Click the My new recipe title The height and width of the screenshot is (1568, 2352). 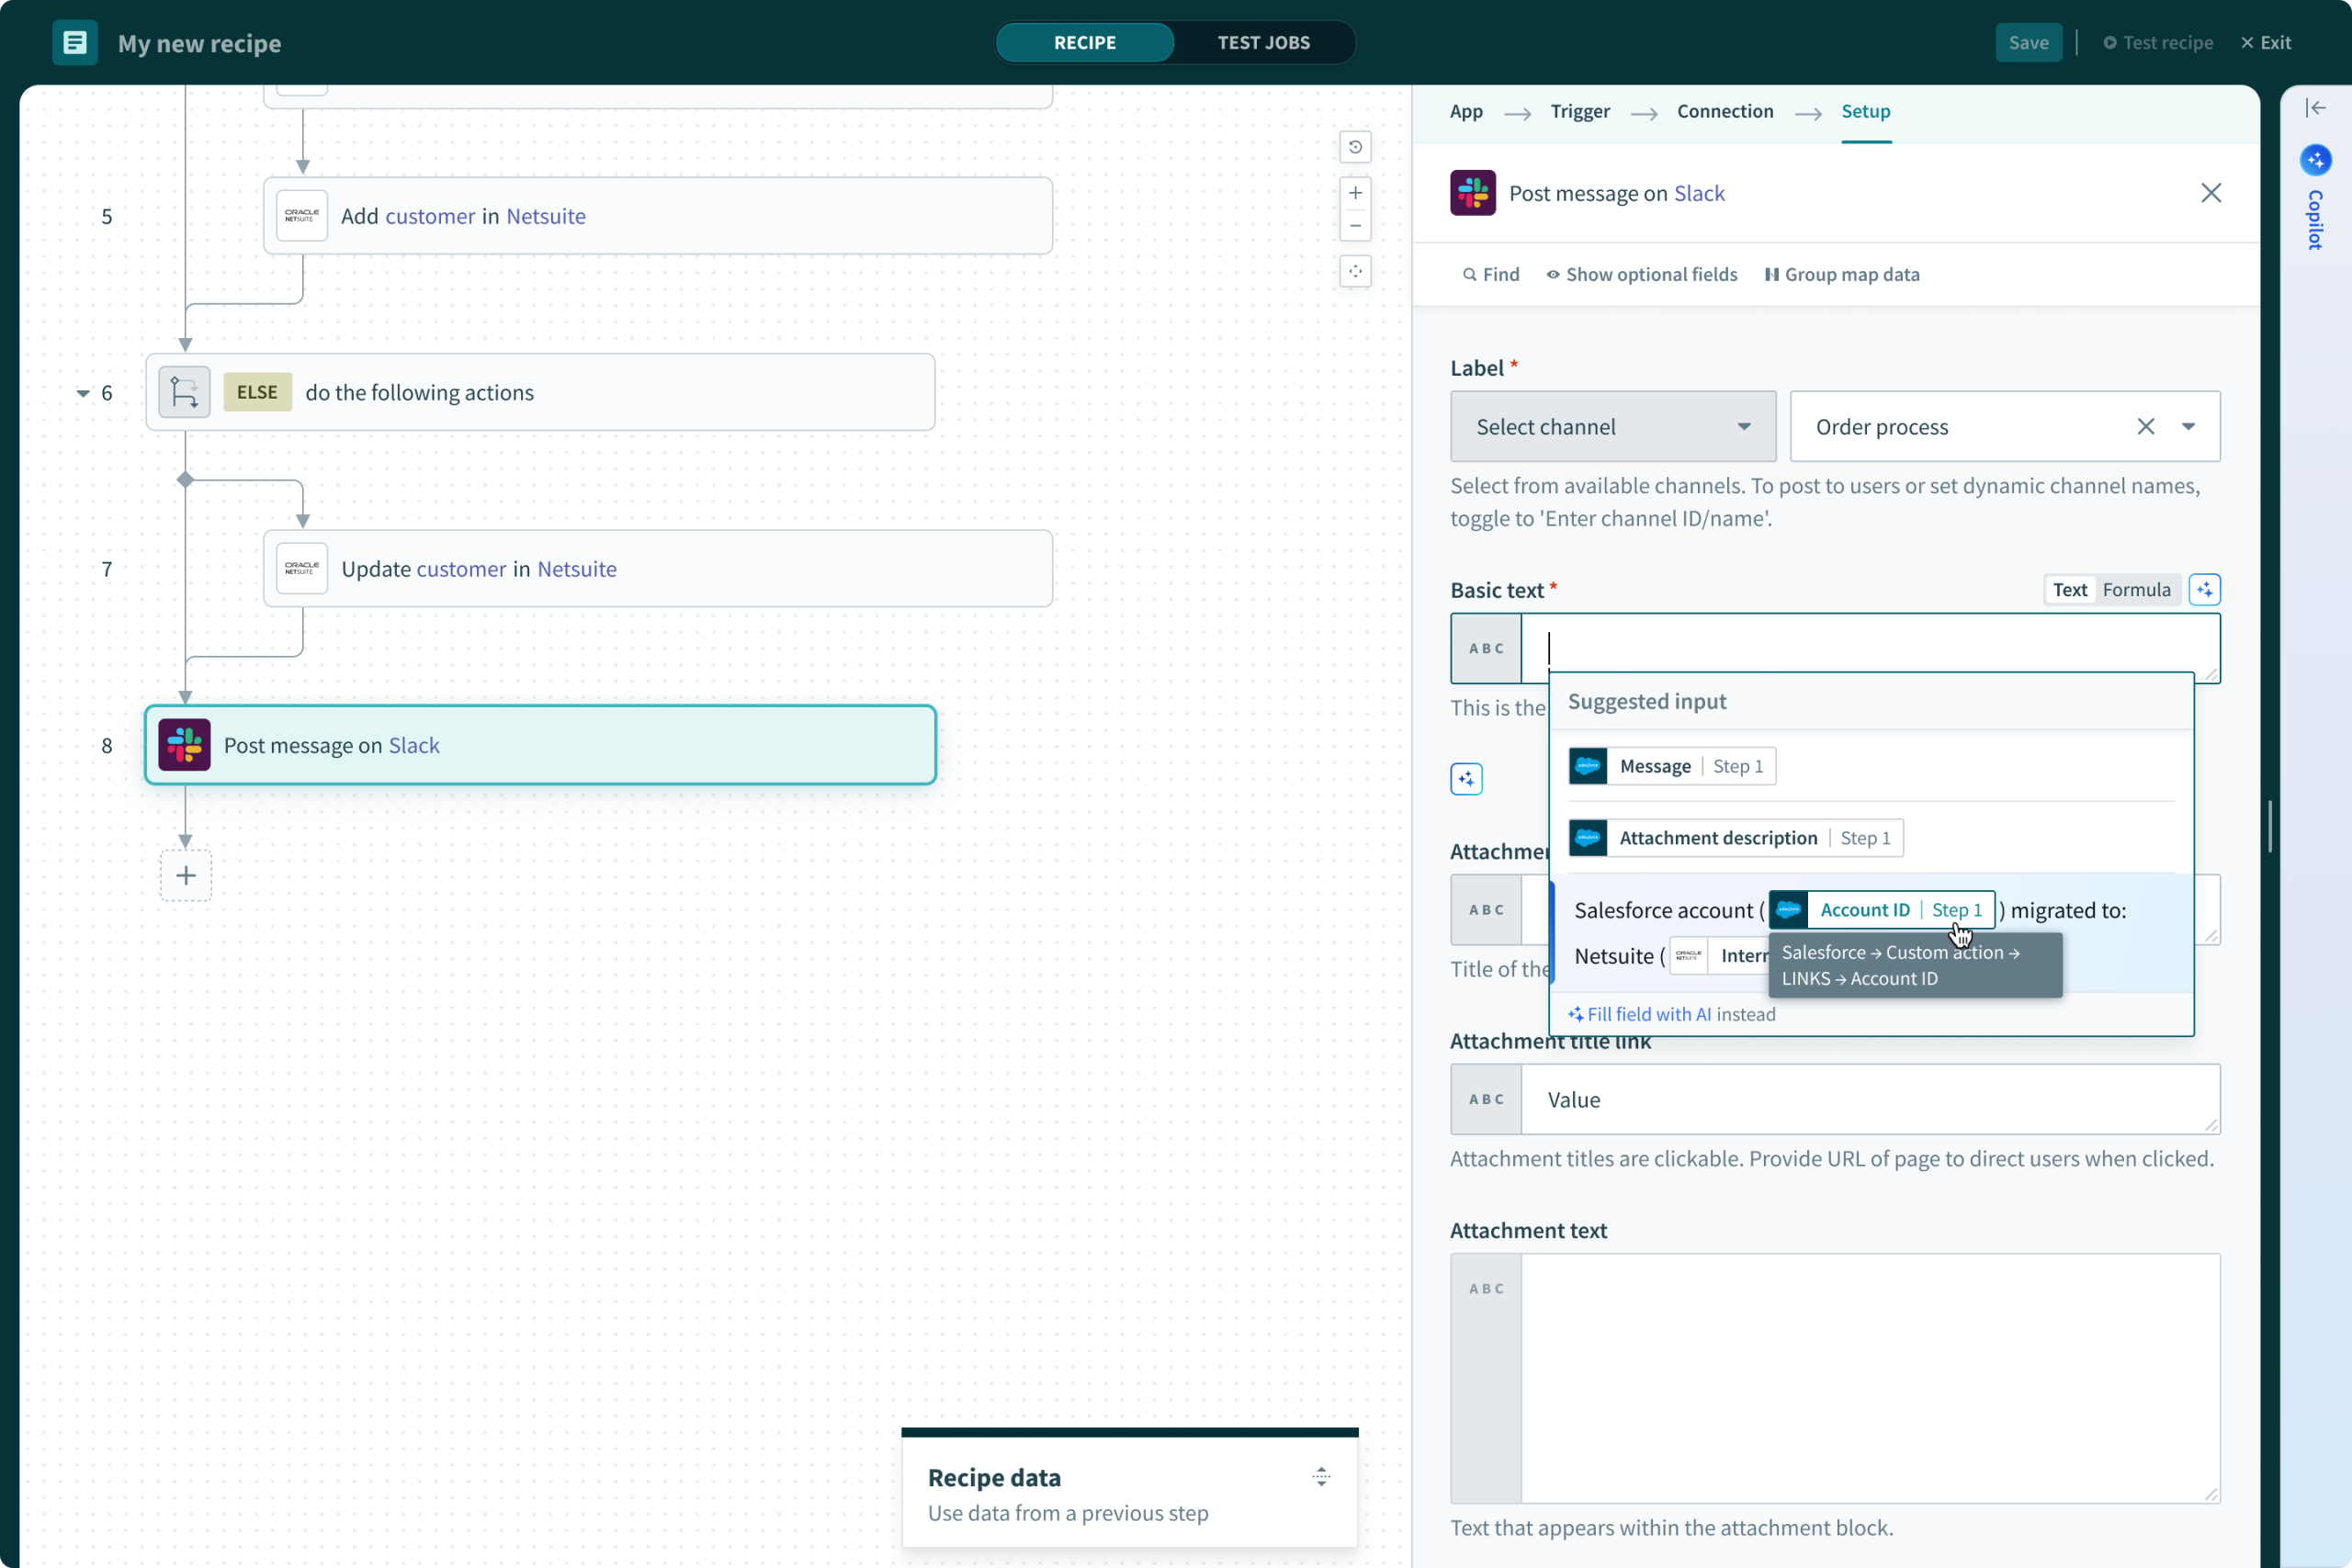coord(199,43)
